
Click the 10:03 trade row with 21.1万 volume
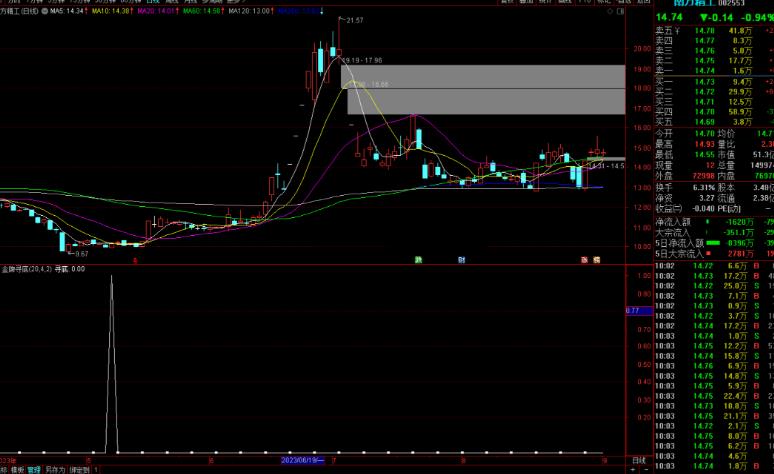point(714,416)
